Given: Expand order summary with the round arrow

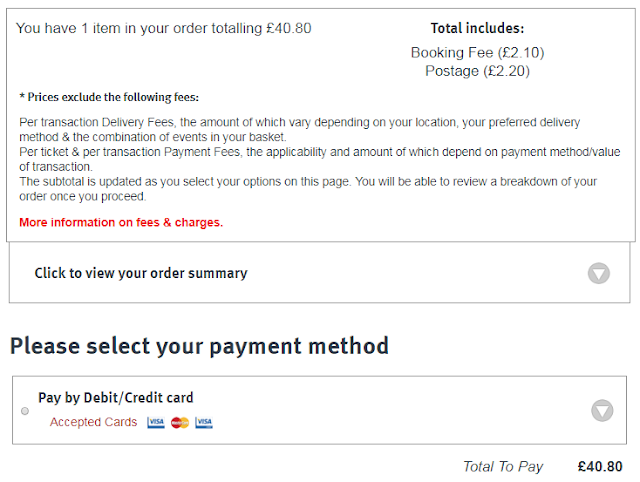Looking at the screenshot, I should [599, 273].
